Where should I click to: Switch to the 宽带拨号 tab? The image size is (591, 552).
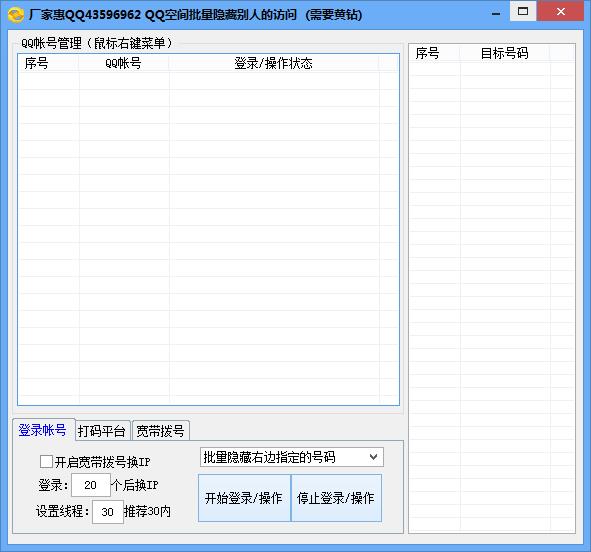coord(161,431)
